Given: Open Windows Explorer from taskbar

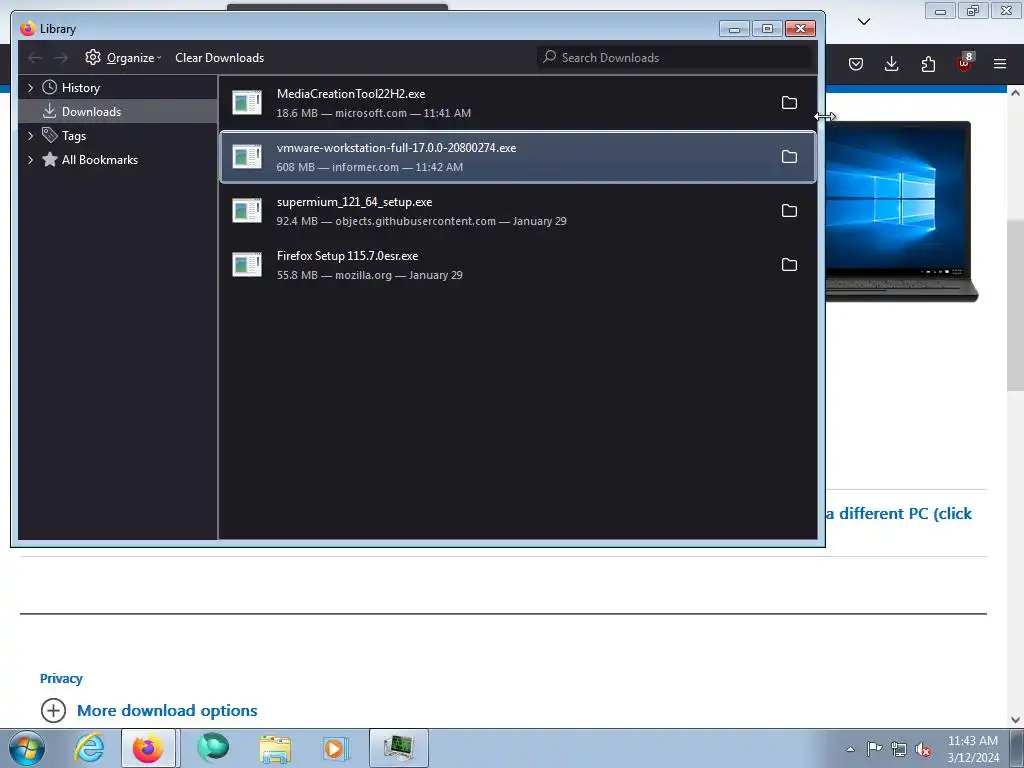Looking at the screenshot, I should (275, 748).
